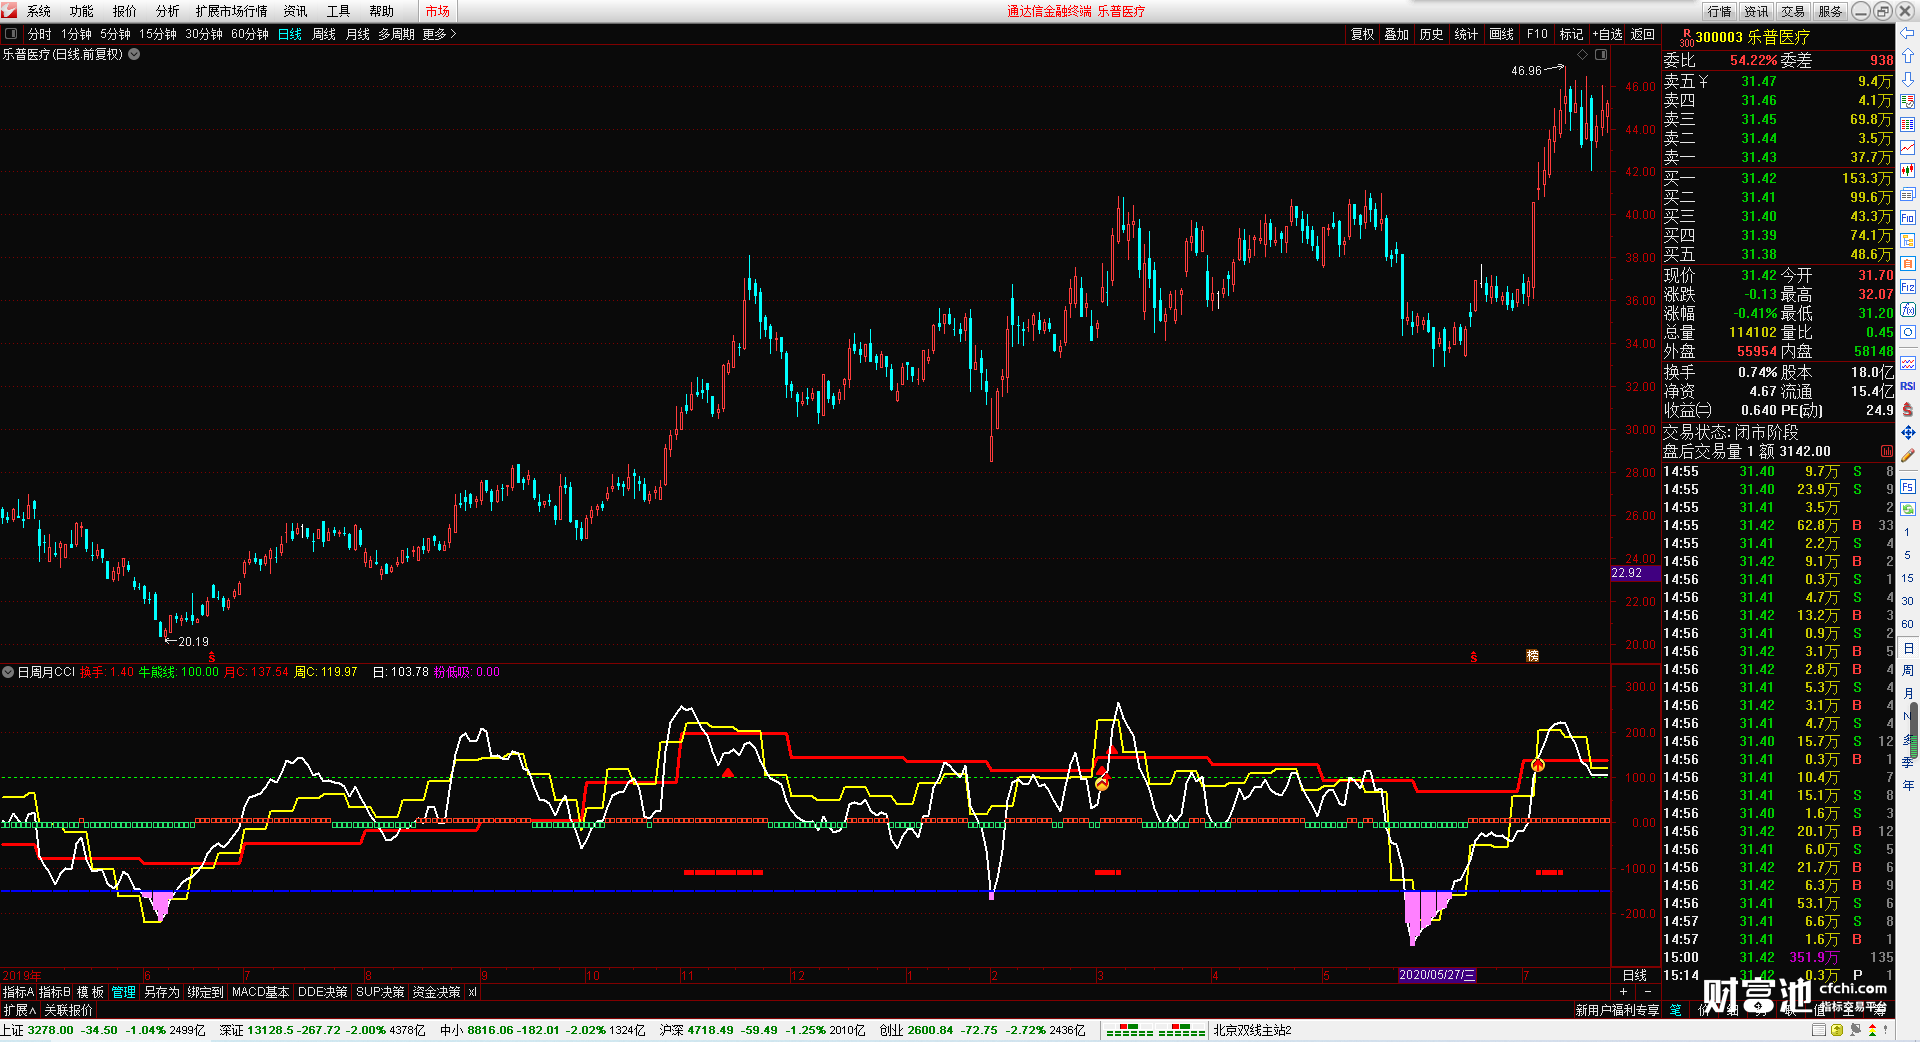The width and height of the screenshot is (1920, 1042).
Task: Click the 2020/05/27/三 date marker
Action: tap(1437, 975)
